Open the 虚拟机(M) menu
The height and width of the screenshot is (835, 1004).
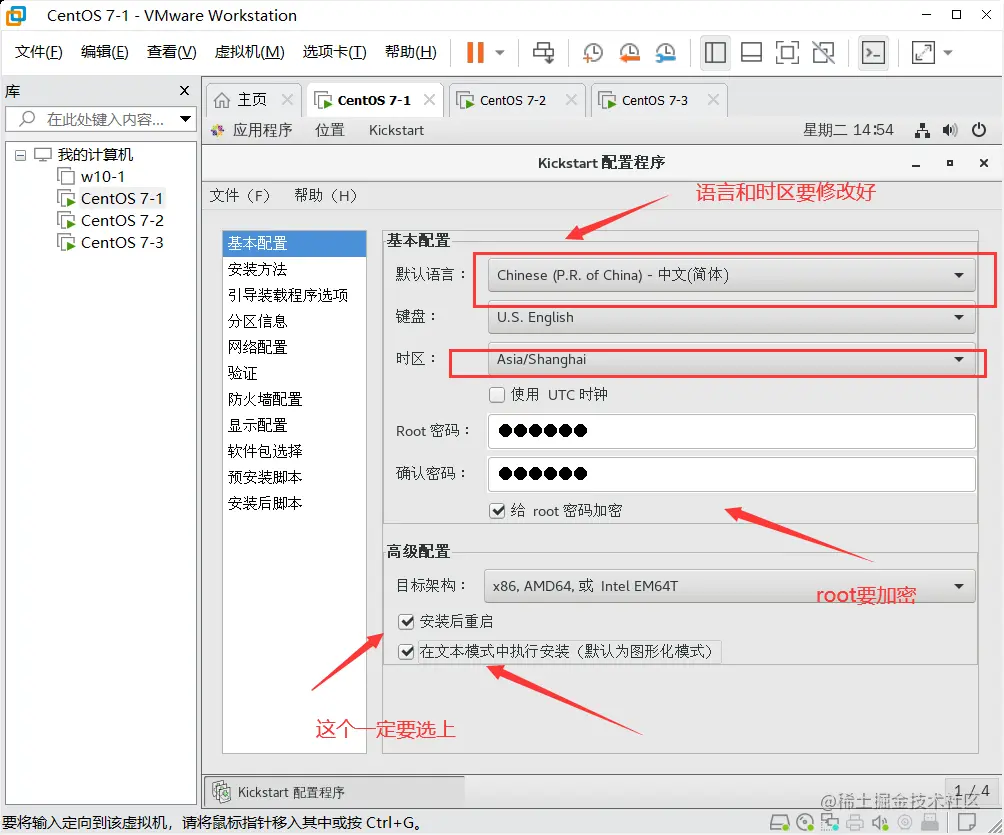click(249, 52)
